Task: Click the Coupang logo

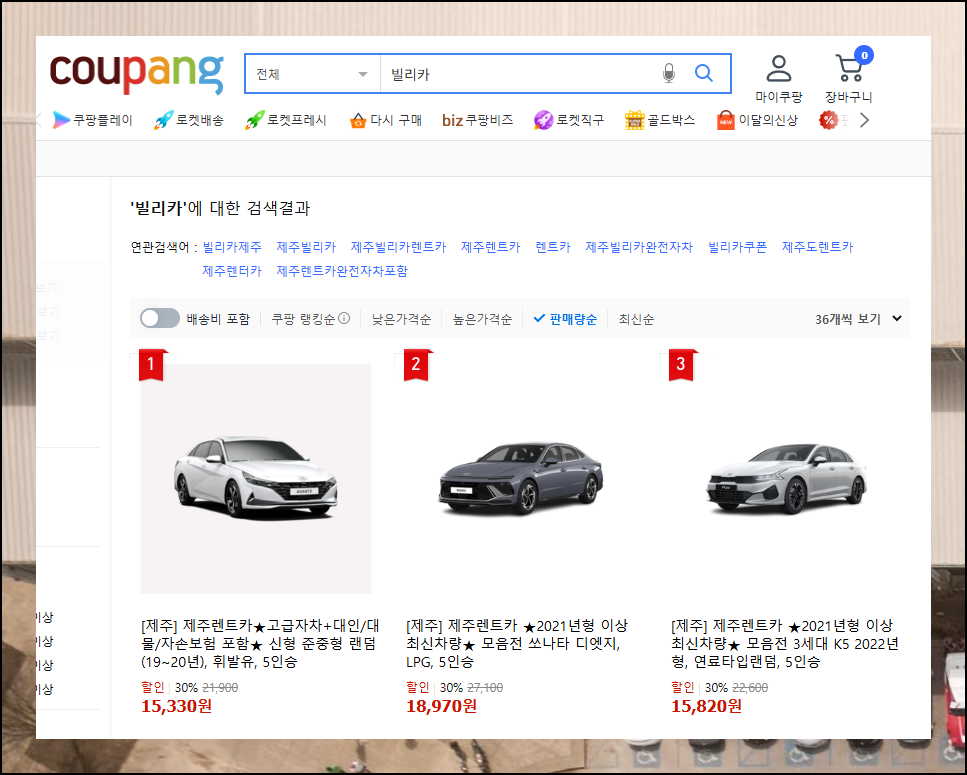Action: [x=136, y=74]
